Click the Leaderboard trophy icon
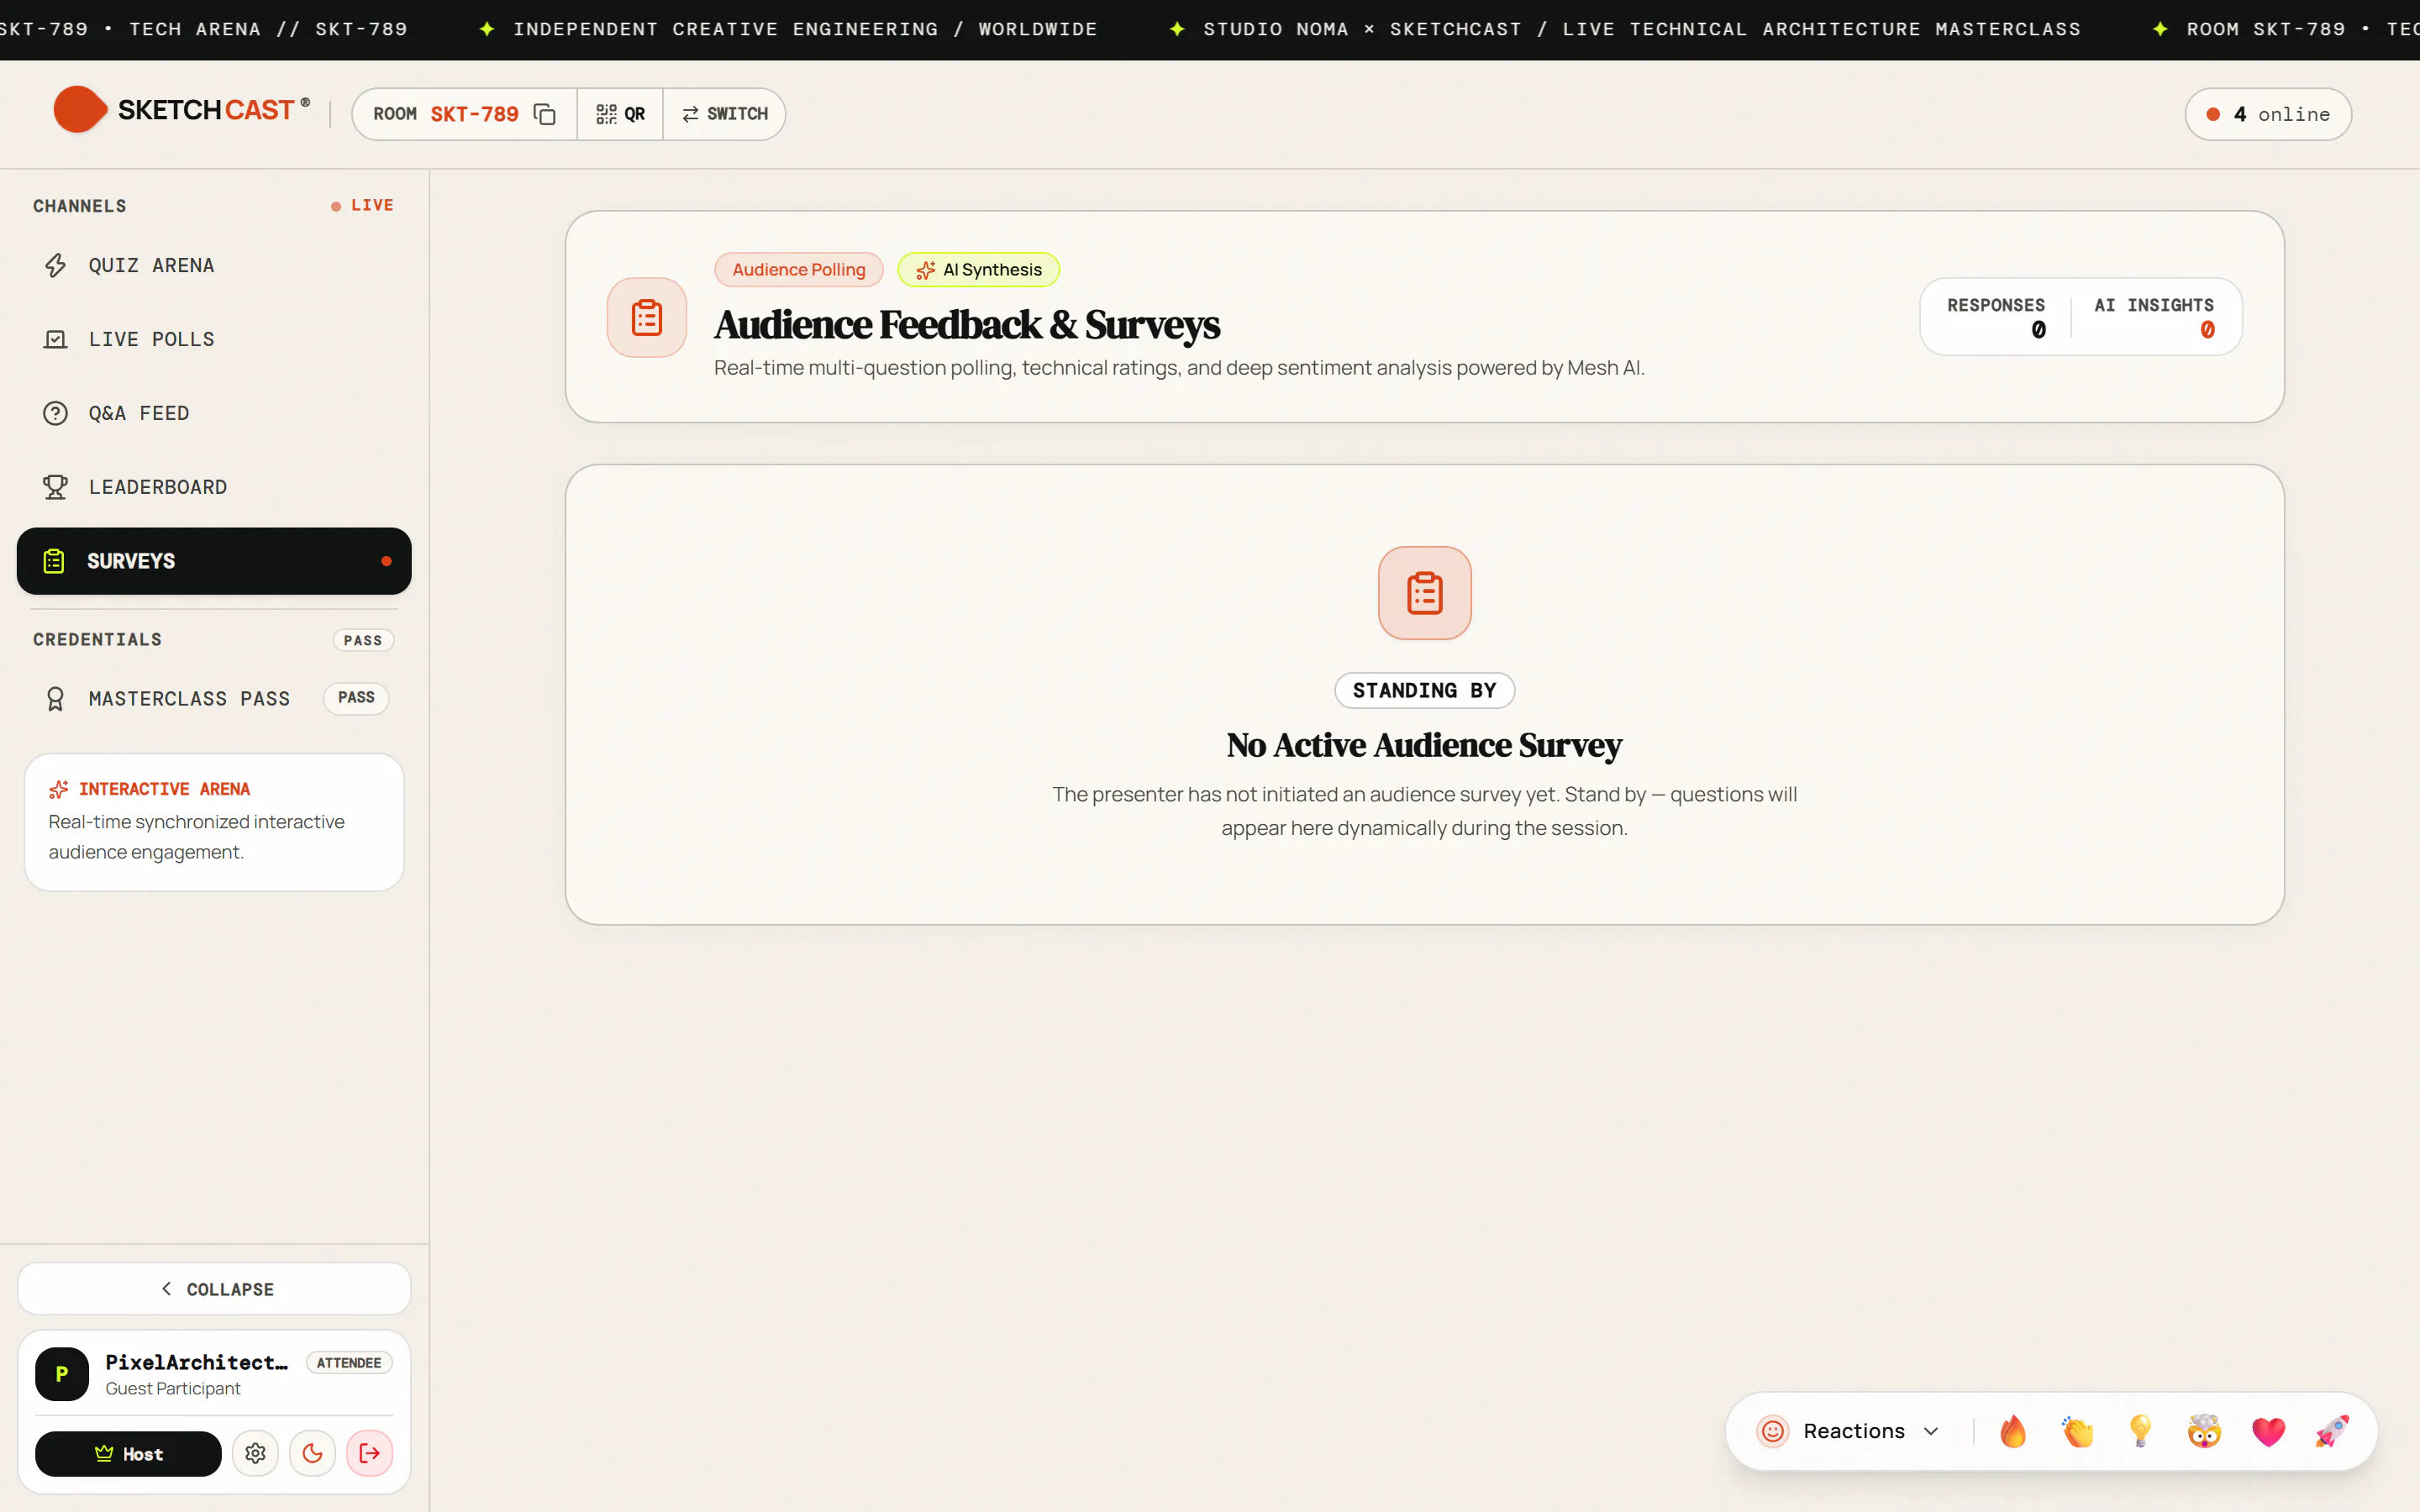Viewport: 2420px width, 1512px height. pos(55,487)
